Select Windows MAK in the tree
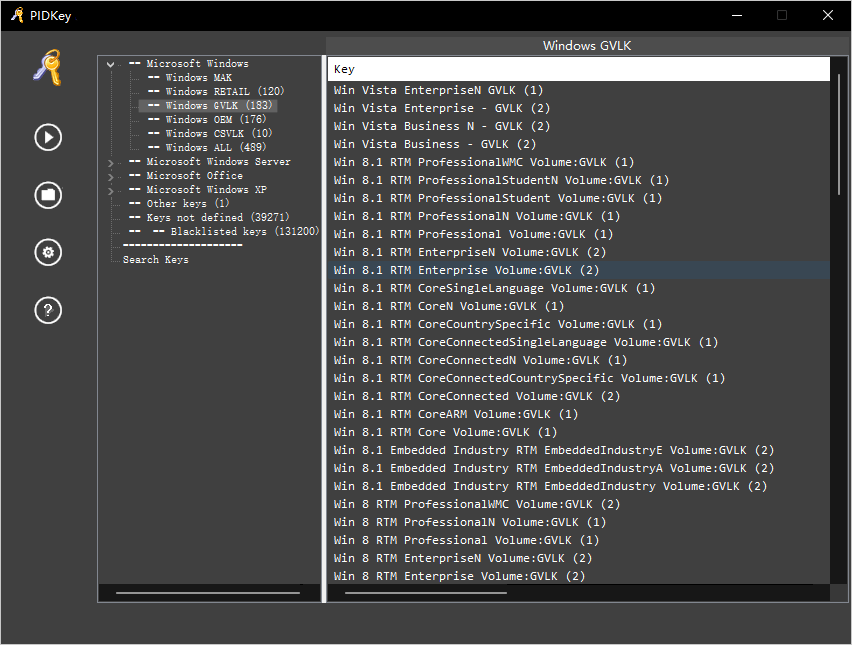 (x=199, y=78)
